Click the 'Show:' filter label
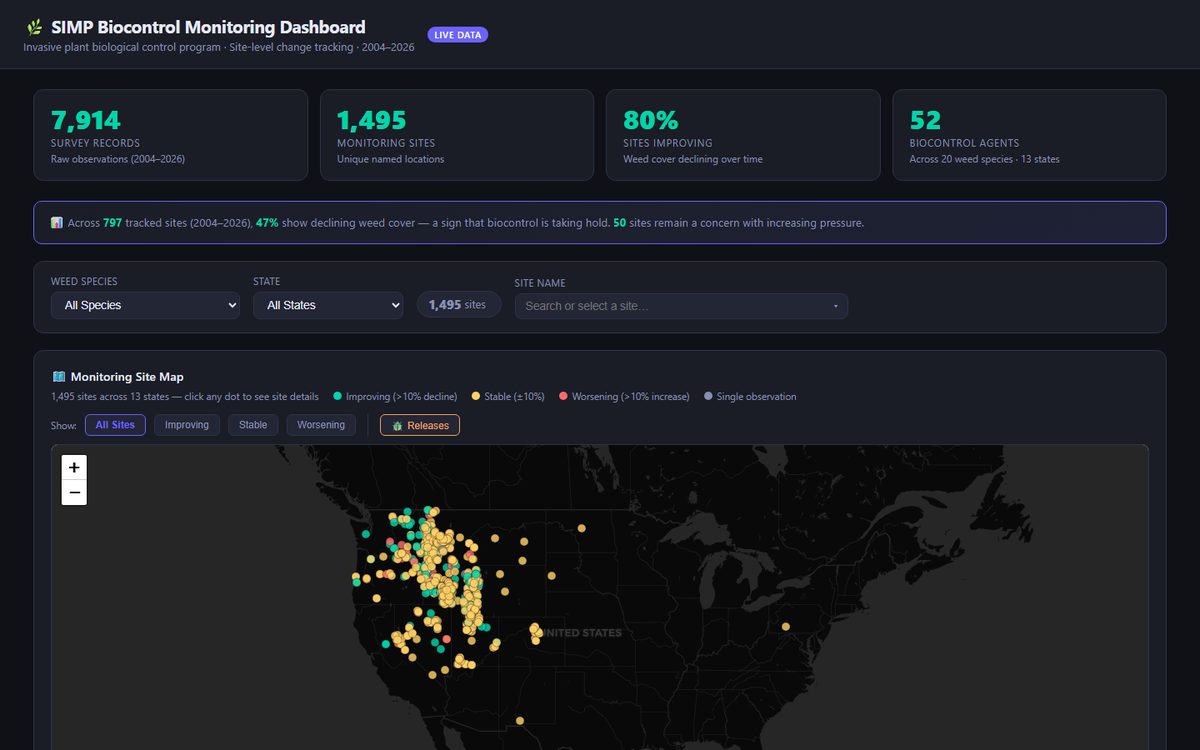Image resolution: width=1200 pixels, height=750 pixels. pos(63,425)
